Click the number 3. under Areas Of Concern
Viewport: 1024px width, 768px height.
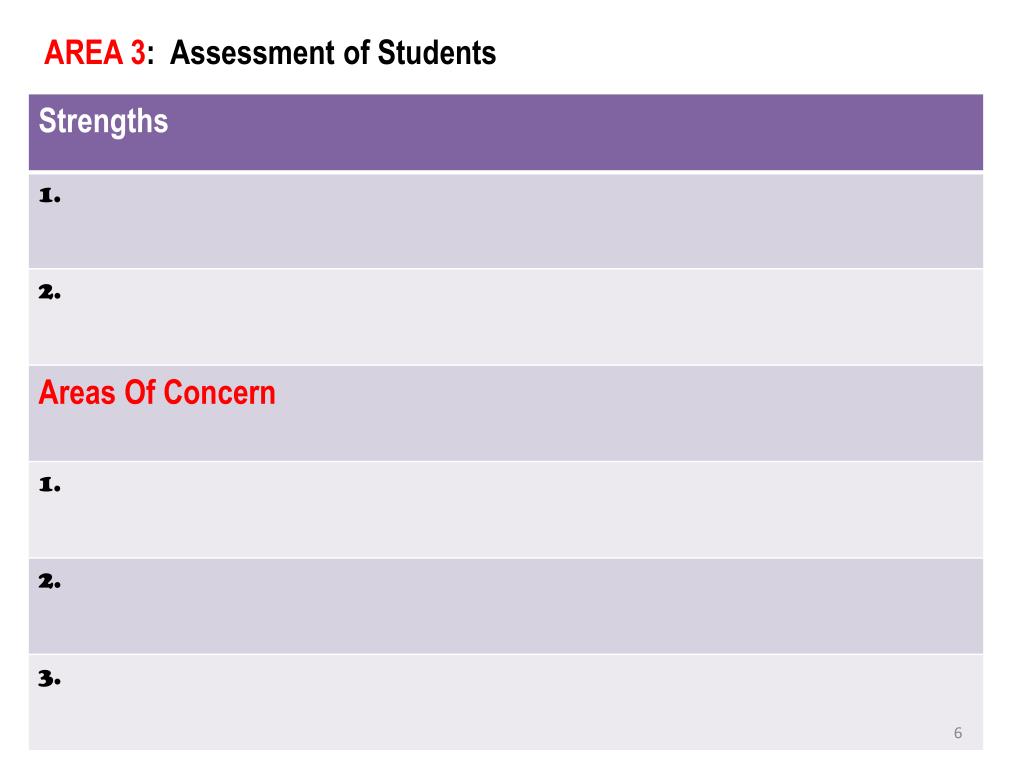pyautogui.click(x=50, y=679)
